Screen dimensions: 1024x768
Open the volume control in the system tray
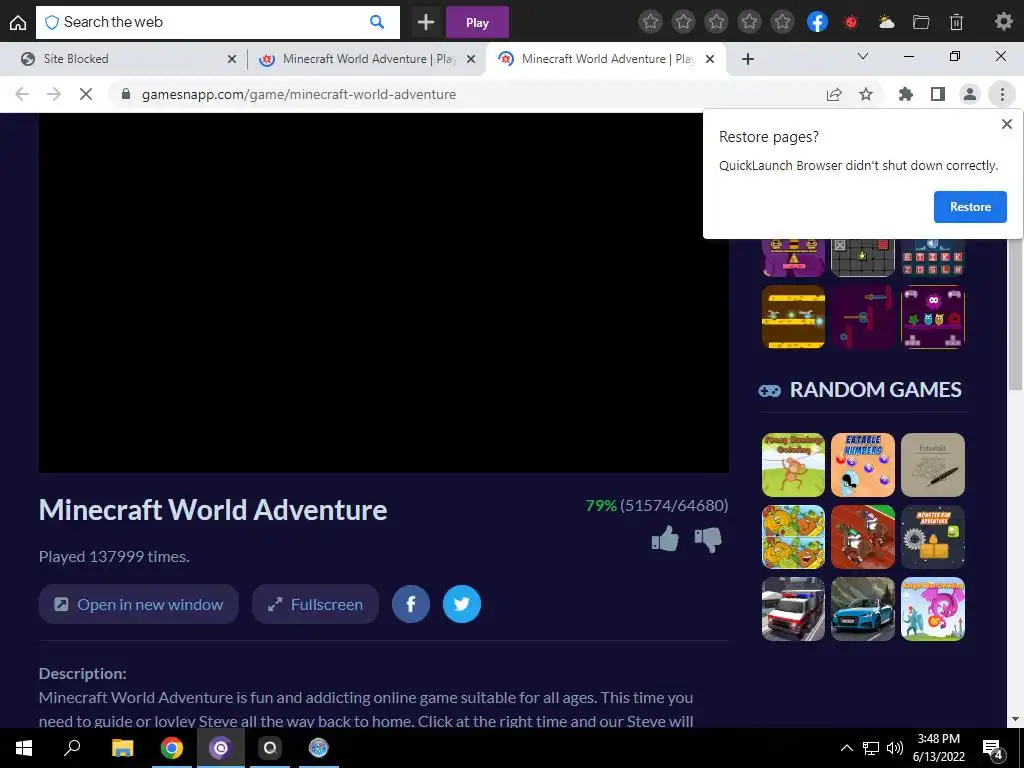[895, 748]
